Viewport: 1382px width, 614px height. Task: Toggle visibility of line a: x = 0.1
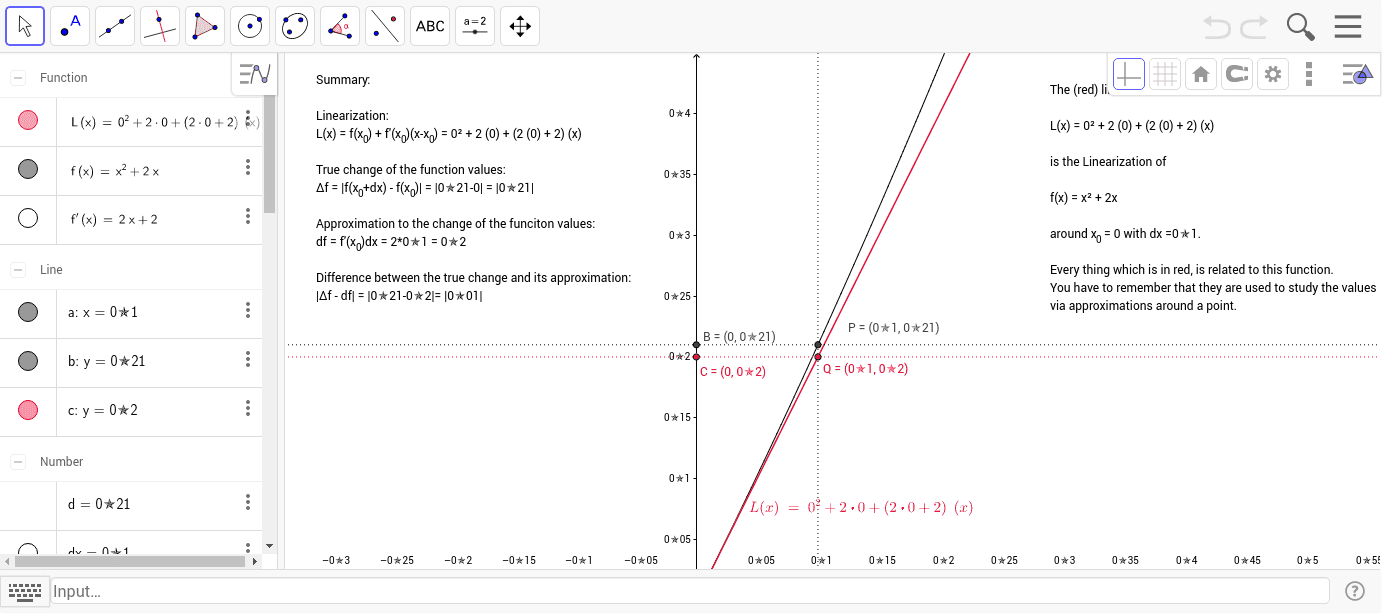28,312
